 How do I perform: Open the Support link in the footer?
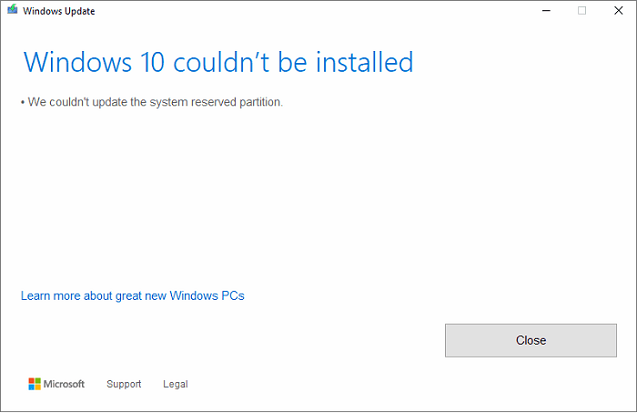click(x=124, y=384)
